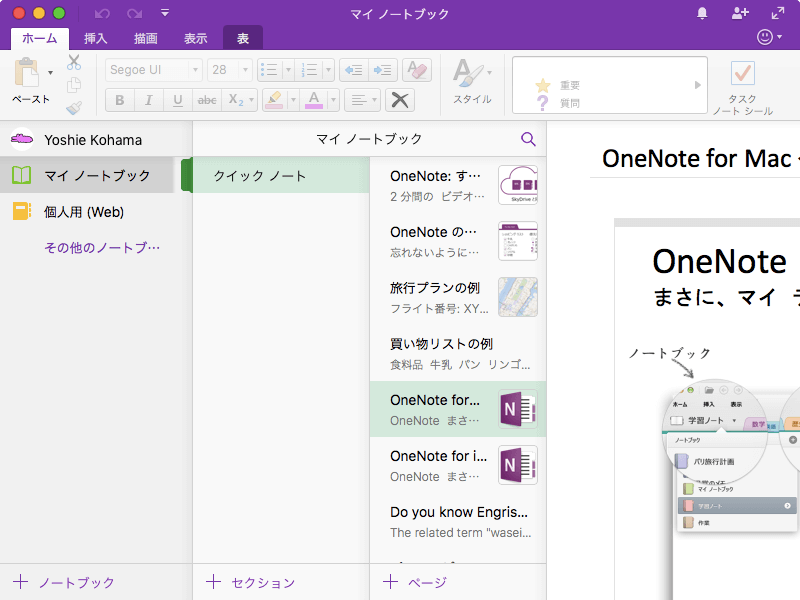Click the paragraph alignment icon
The width and height of the screenshot is (800, 600).
(x=359, y=100)
